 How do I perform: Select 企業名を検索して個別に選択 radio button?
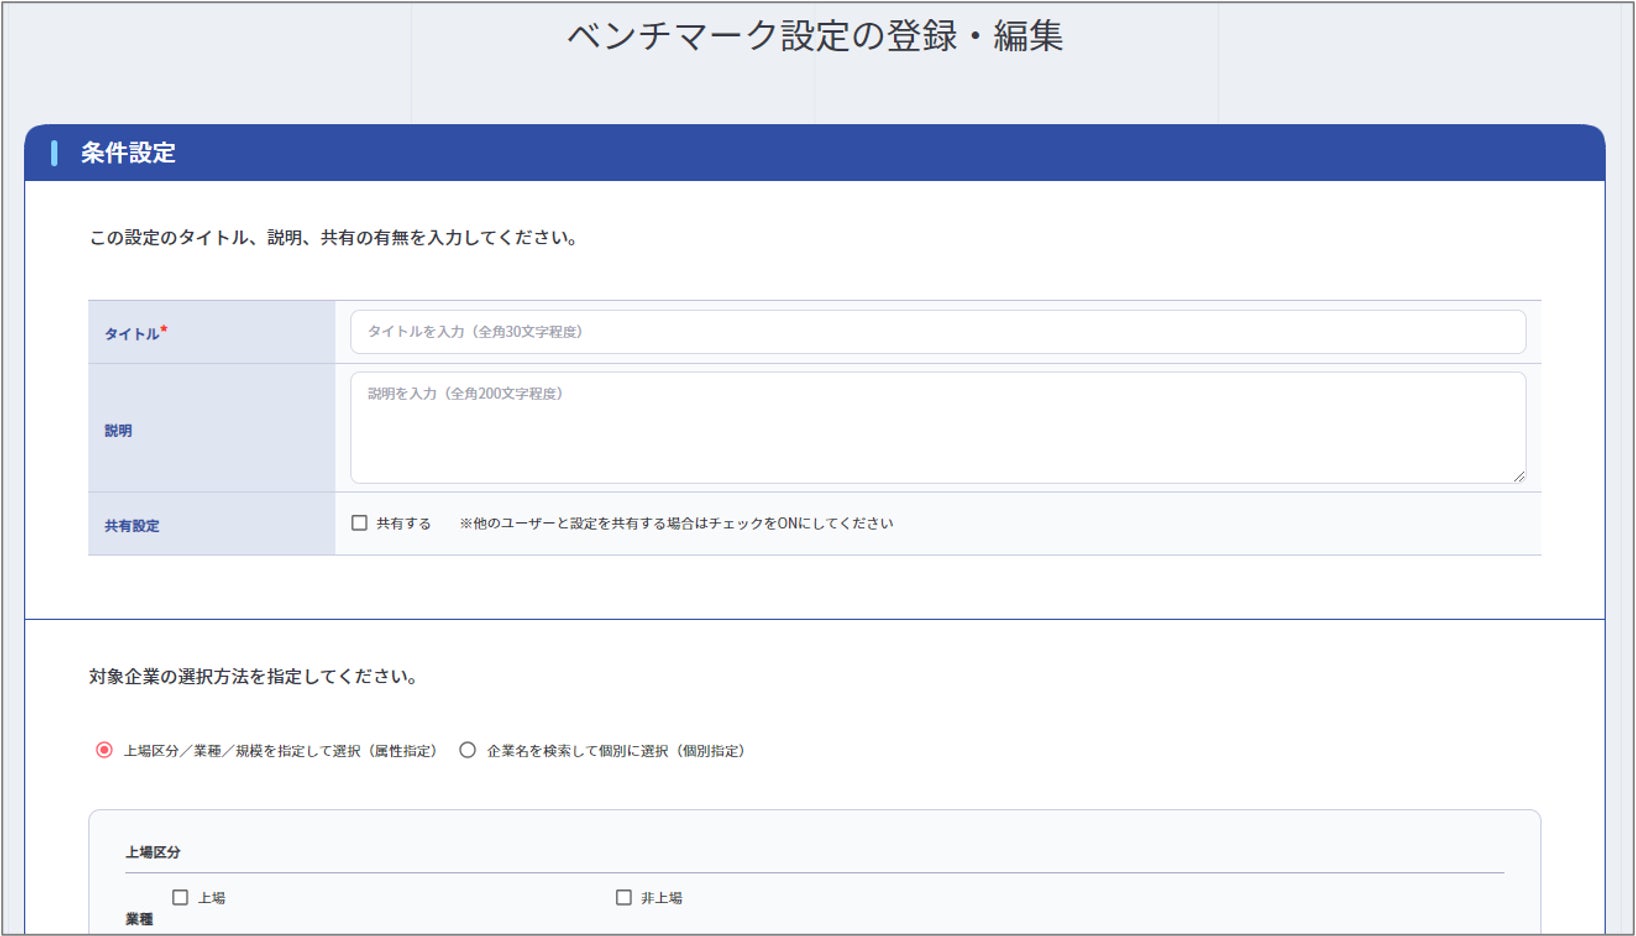pos(467,750)
